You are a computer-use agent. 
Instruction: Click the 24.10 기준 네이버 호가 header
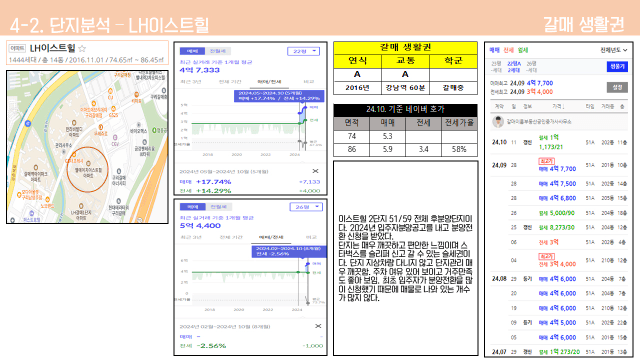pyautogui.click(x=405, y=110)
